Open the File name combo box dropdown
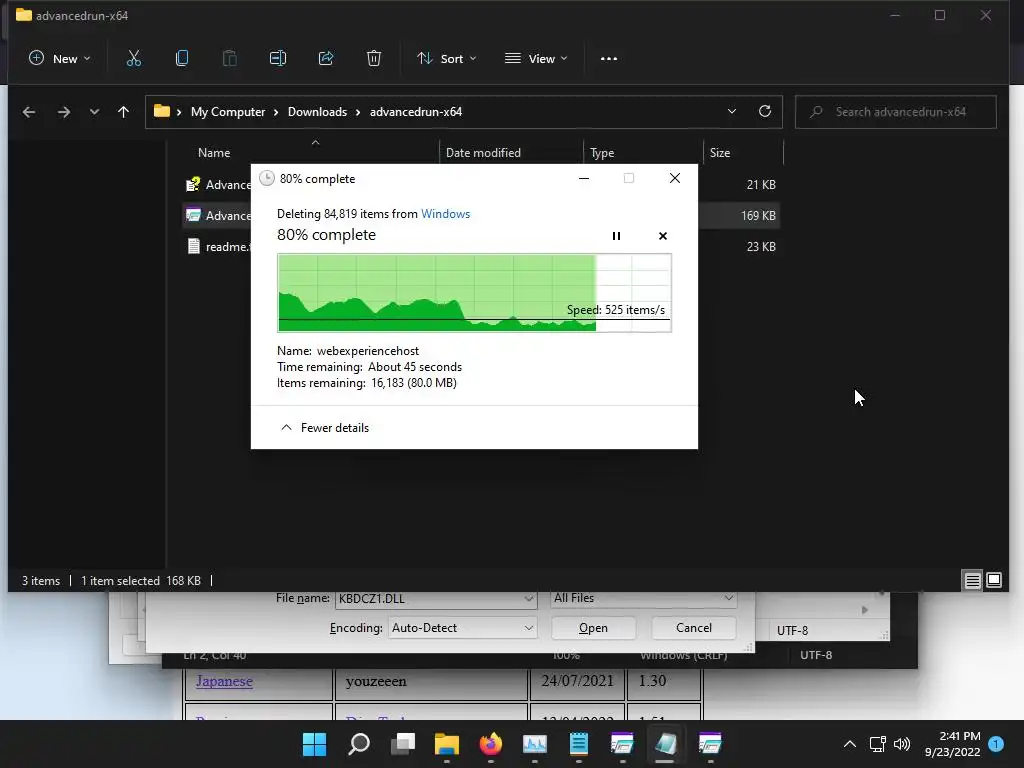 [x=528, y=598]
